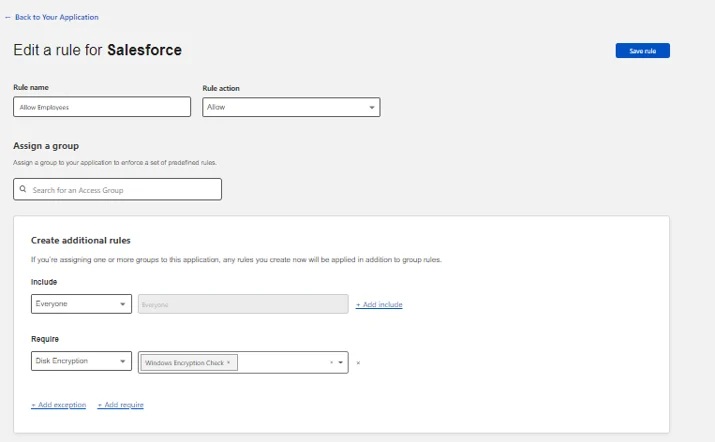
Task: Open the Include Everyone selector dropdown
Action: (x=81, y=304)
